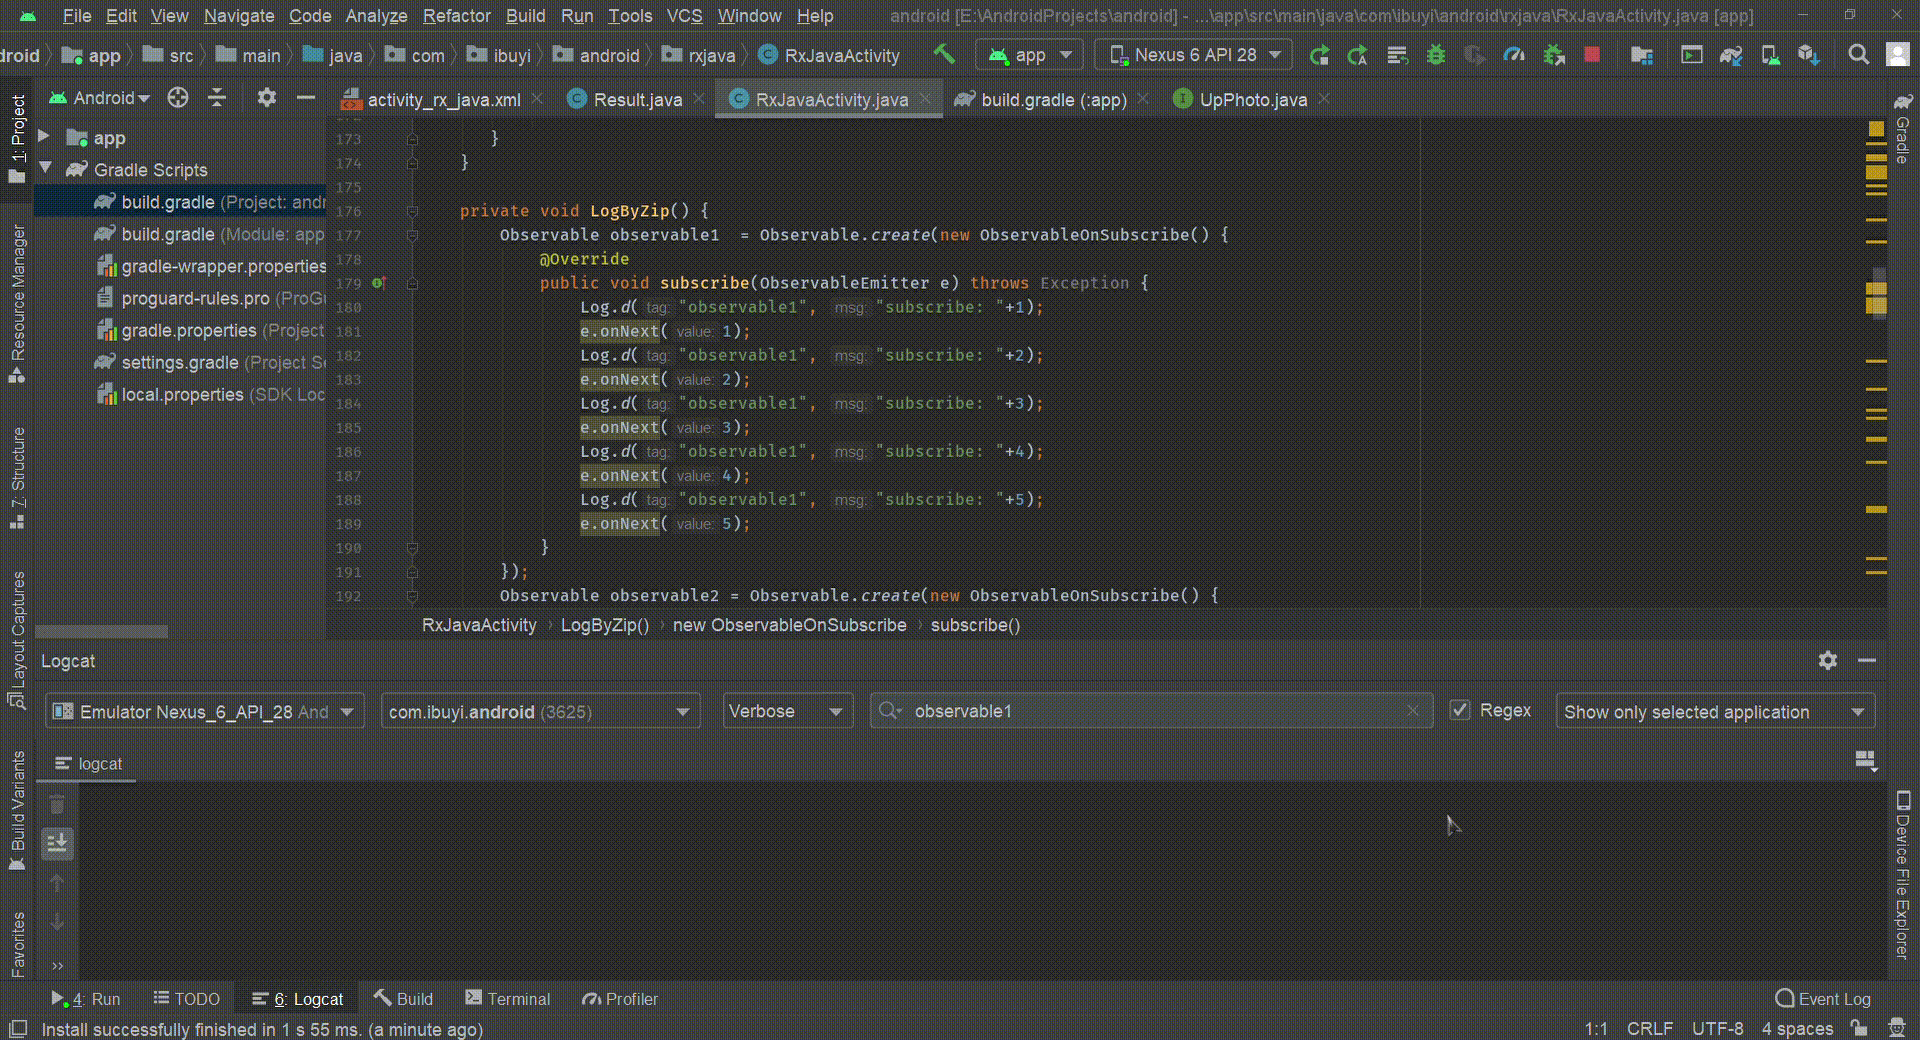Open the Refactor menu
1920x1040 pixels.
pos(457,16)
